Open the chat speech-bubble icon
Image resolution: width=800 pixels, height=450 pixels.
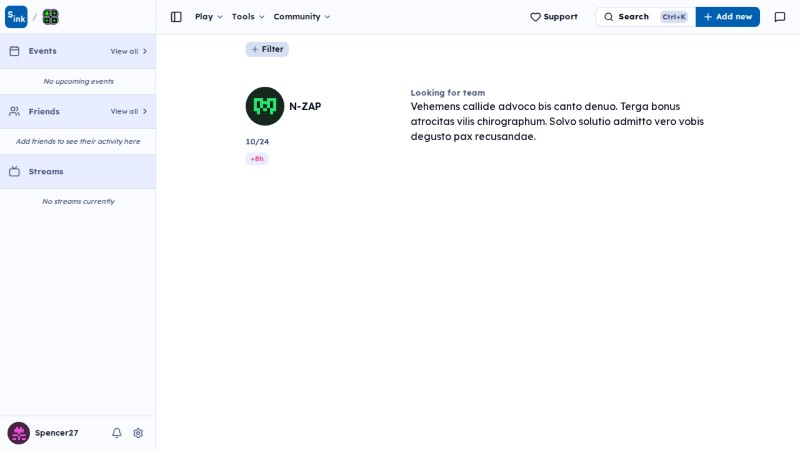(x=780, y=17)
